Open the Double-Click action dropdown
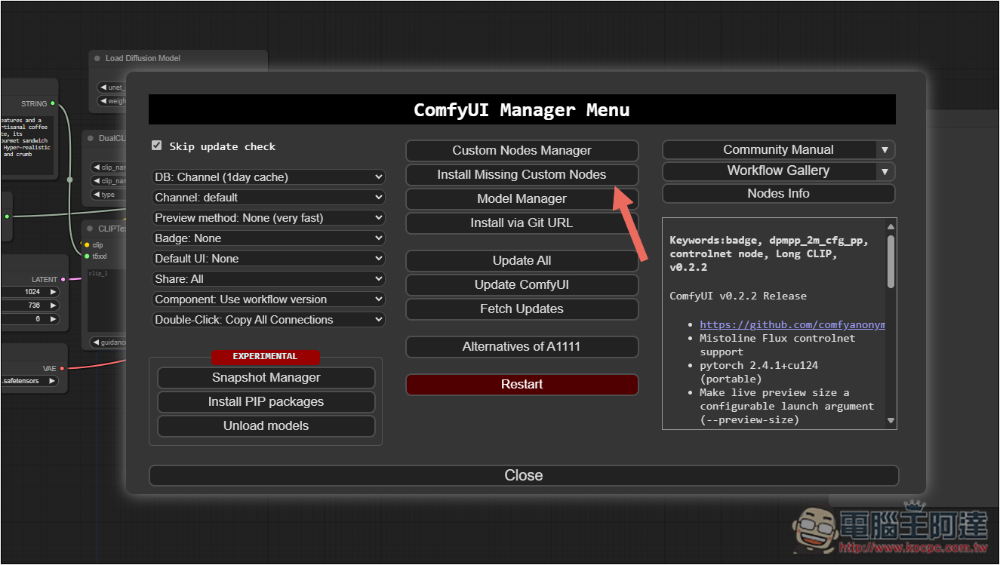 (x=268, y=320)
